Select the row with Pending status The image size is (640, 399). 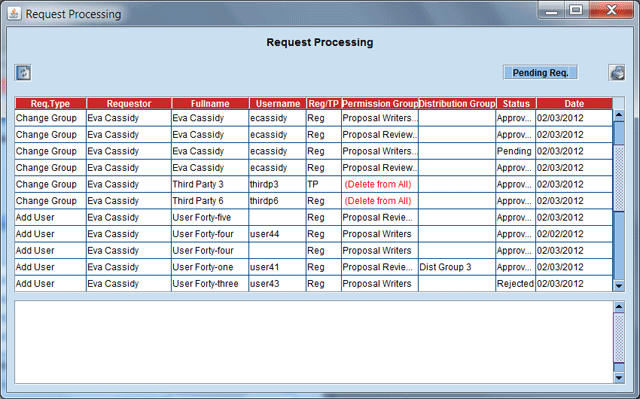(313, 151)
